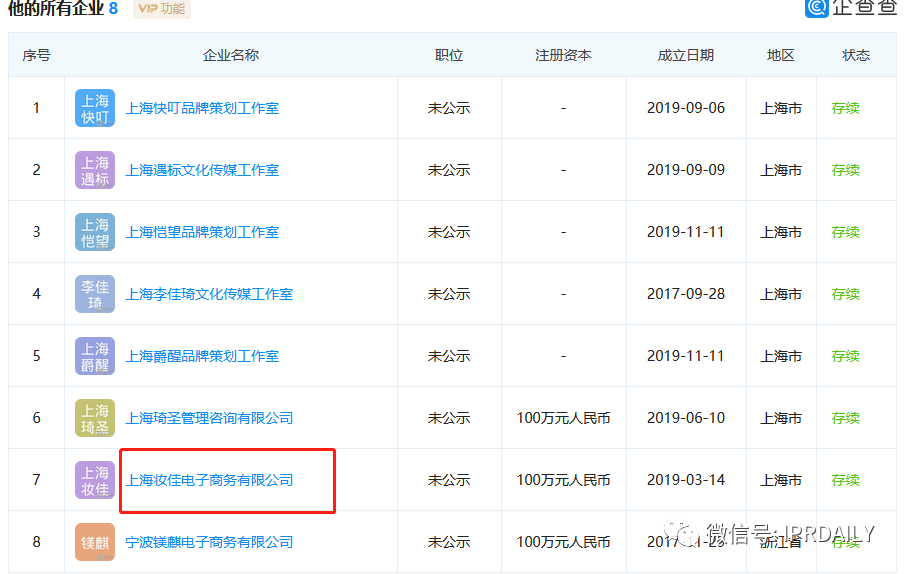This screenshot has width=904, height=574.
Task: Click the 企查查 logo icon
Action: (x=816, y=7)
